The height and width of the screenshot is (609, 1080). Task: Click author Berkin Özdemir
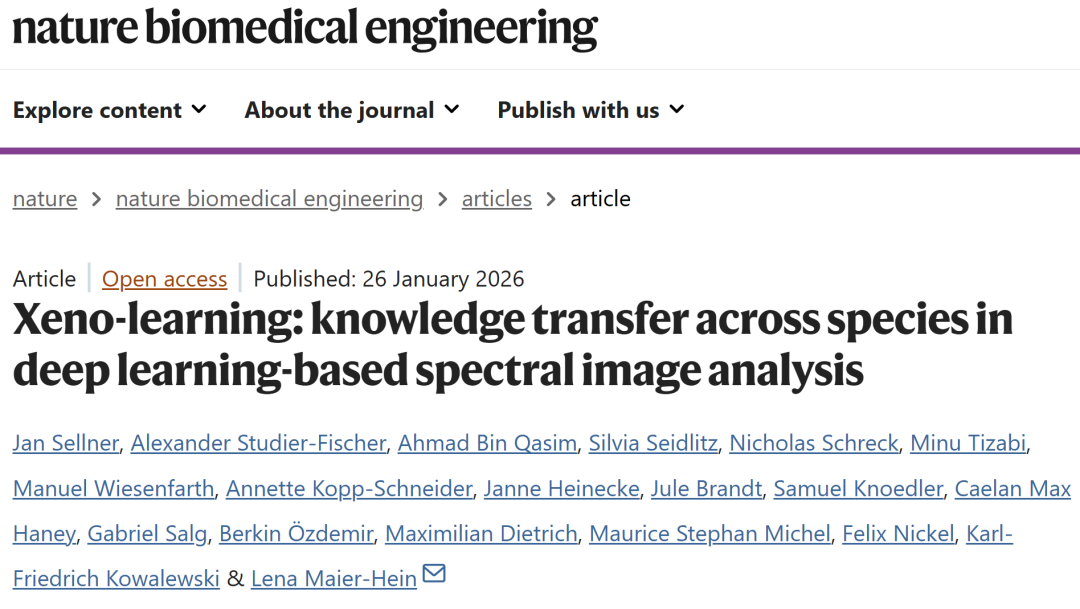click(296, 534)
